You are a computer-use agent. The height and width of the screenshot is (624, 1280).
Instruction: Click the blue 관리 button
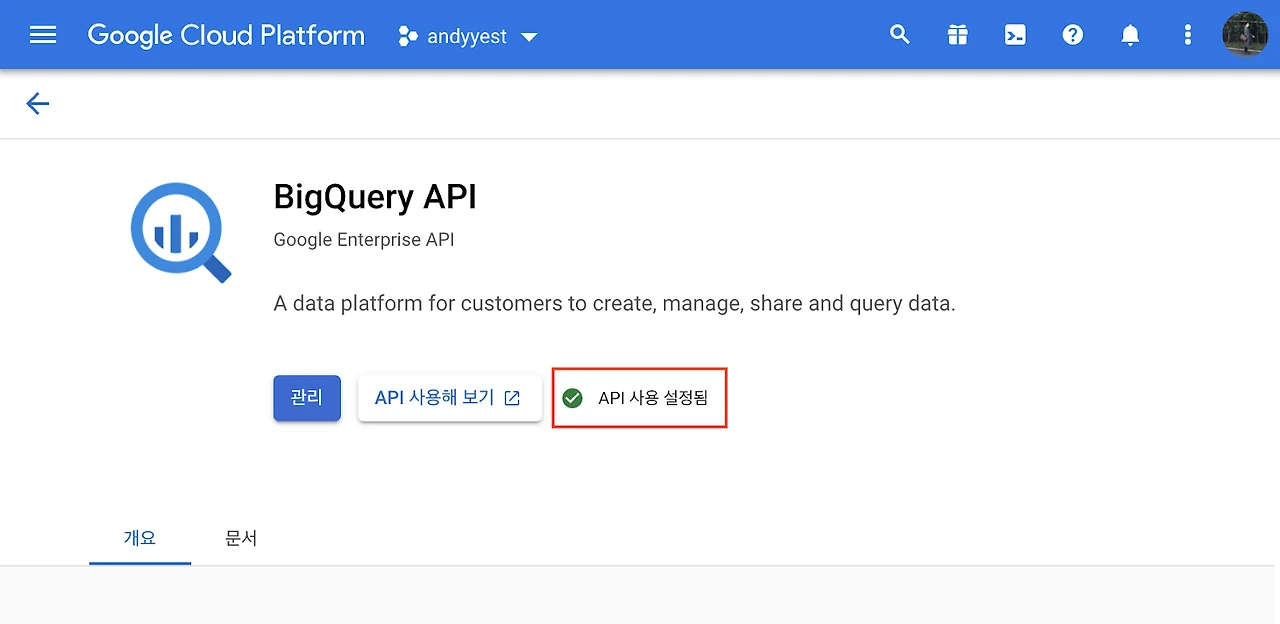[x=307, y=398]
